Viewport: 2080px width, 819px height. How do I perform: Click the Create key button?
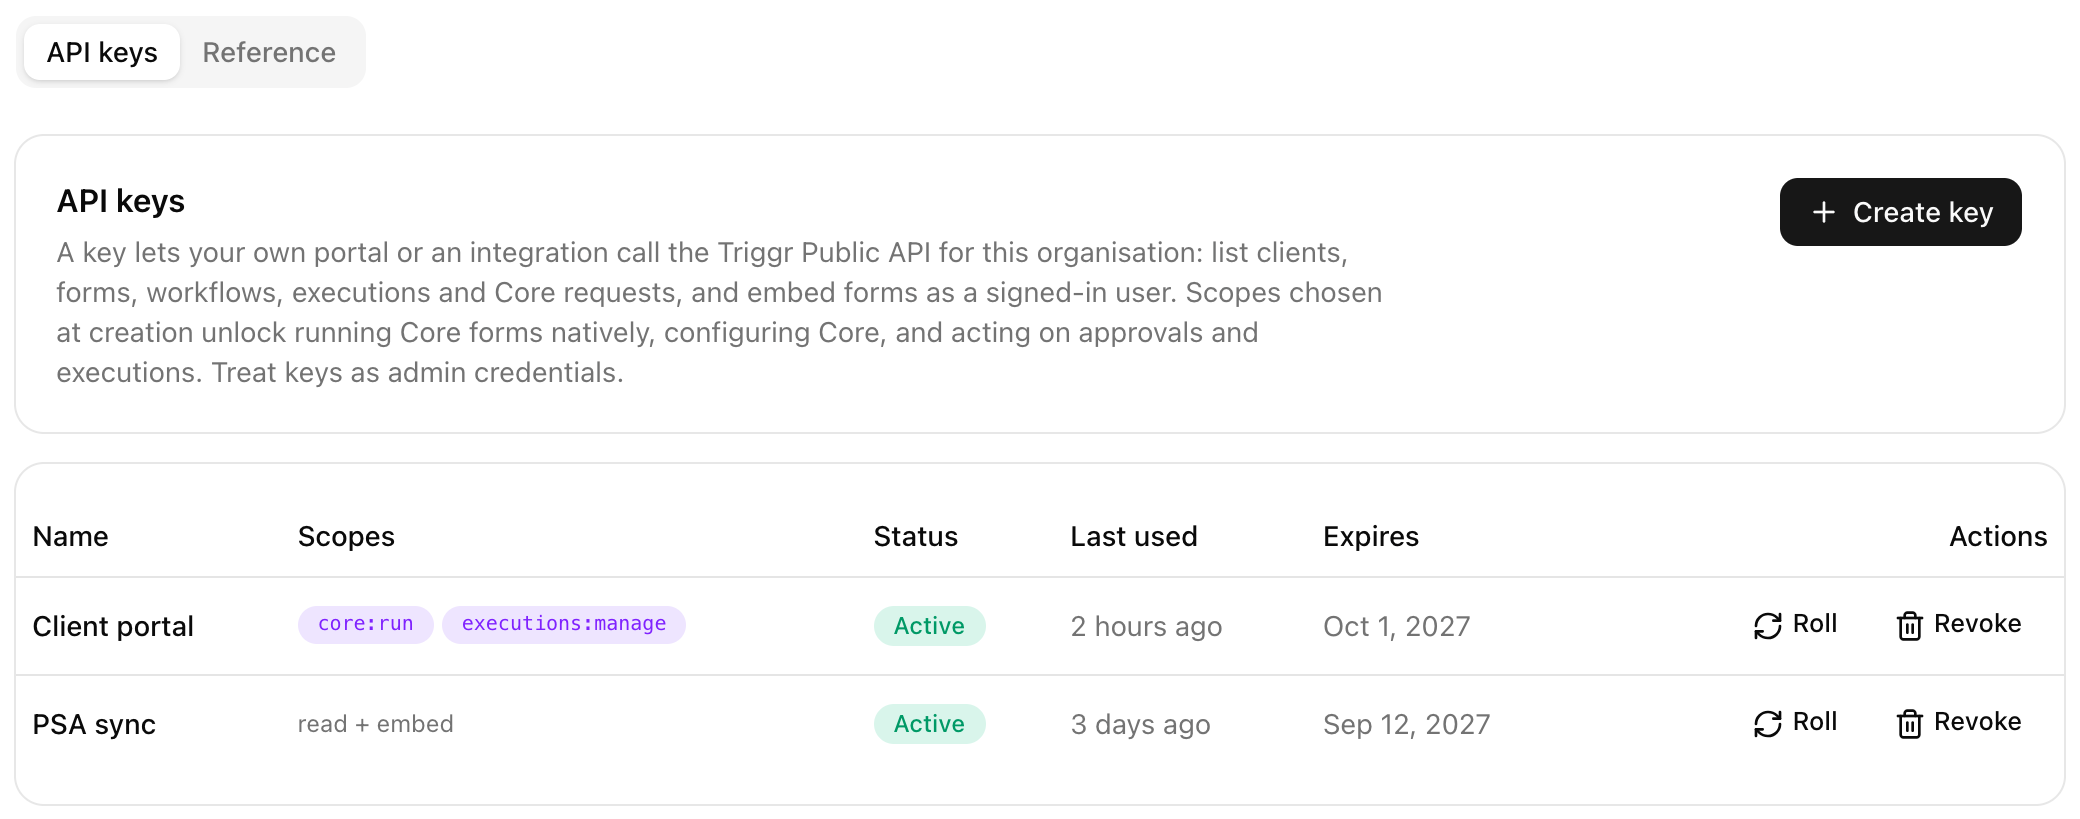point(1900,212)
